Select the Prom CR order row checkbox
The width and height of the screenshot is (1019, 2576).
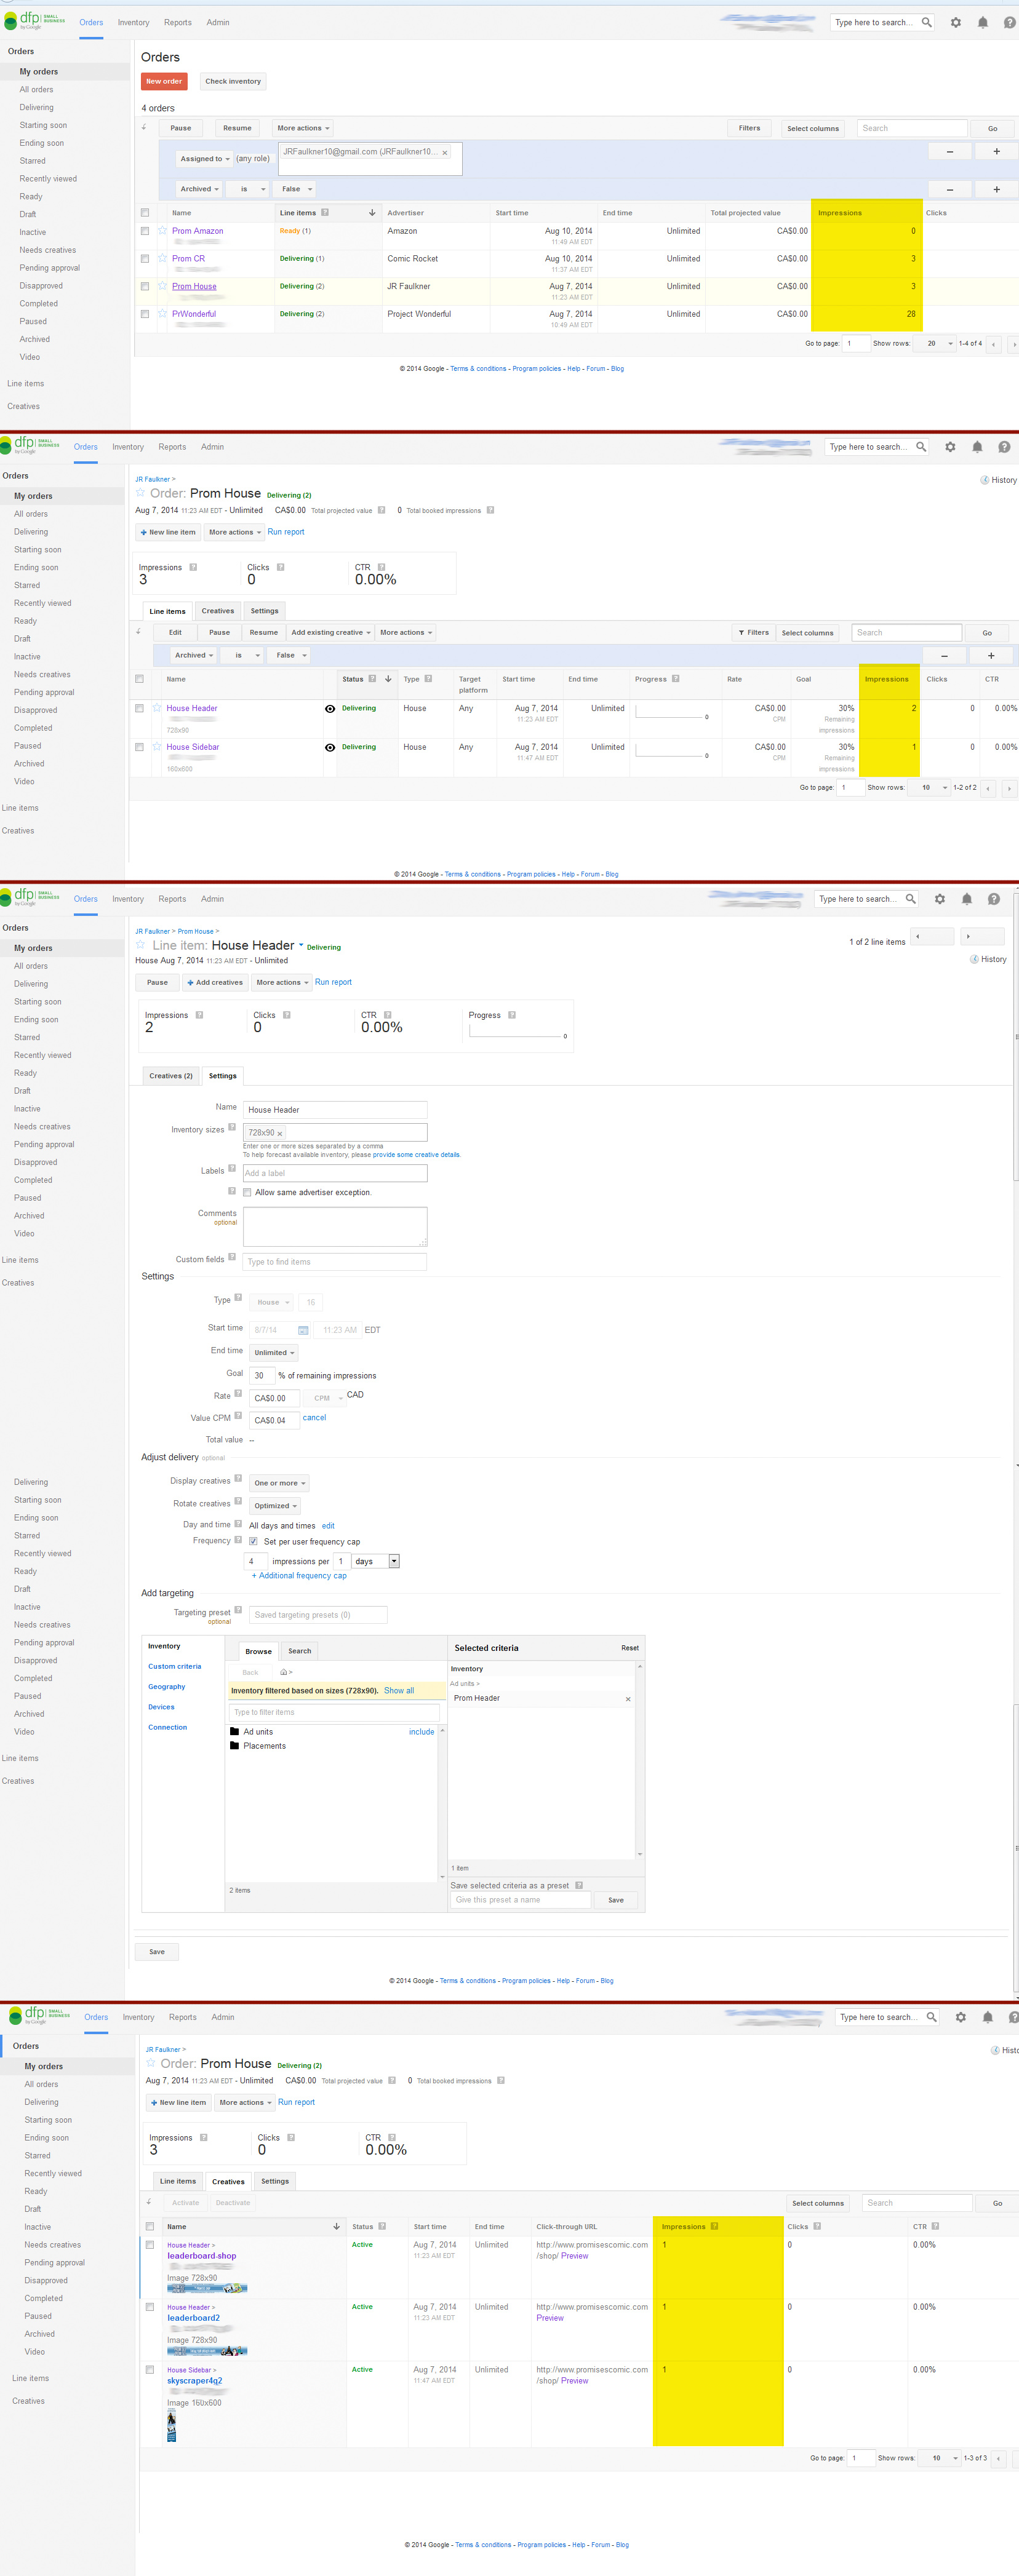(x=145, y=259)
